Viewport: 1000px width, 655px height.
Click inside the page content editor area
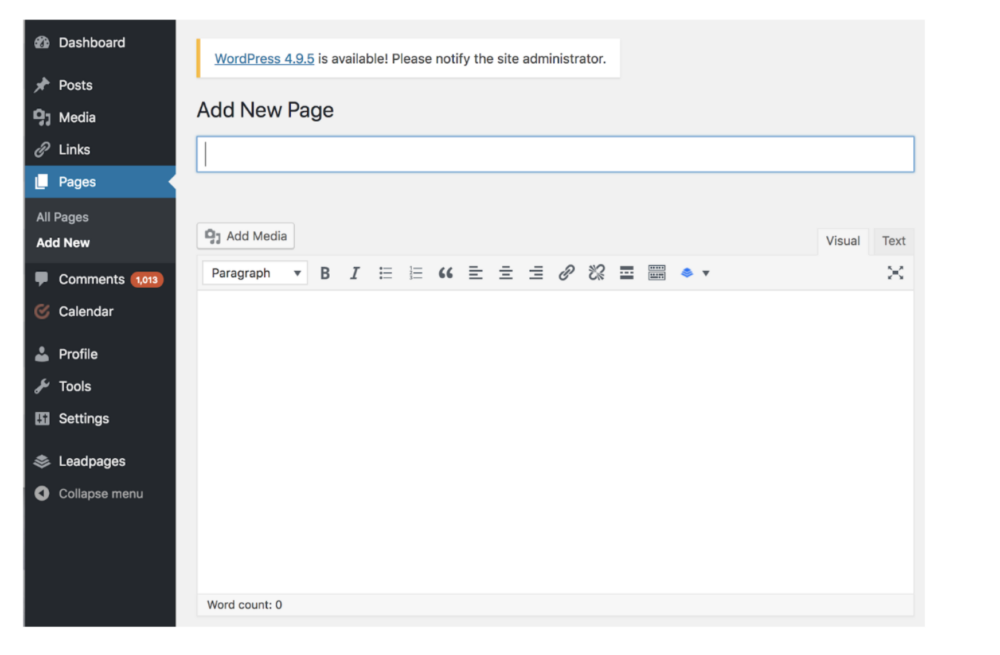click(555, 442)
